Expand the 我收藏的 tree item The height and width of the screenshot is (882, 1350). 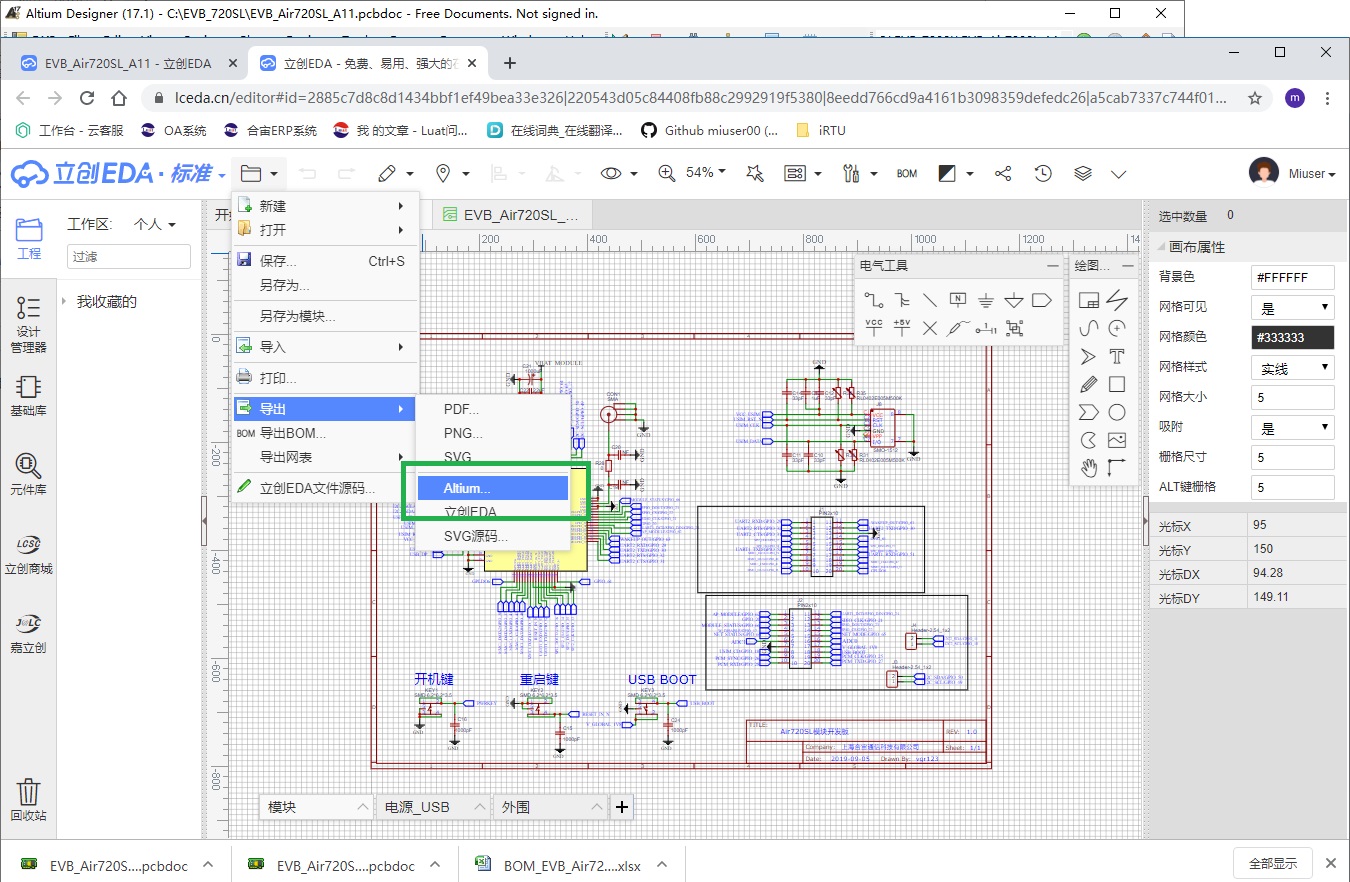(66, 302)
